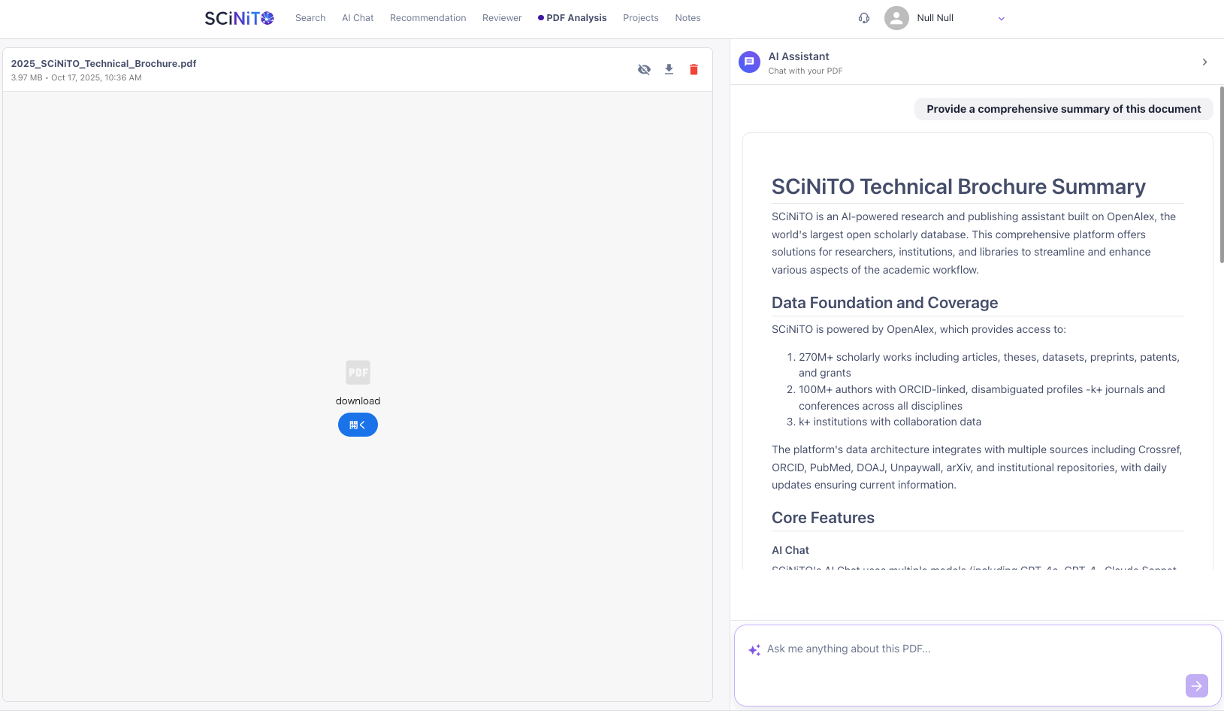Download the PDF using download icon

[x=669, y=70]
